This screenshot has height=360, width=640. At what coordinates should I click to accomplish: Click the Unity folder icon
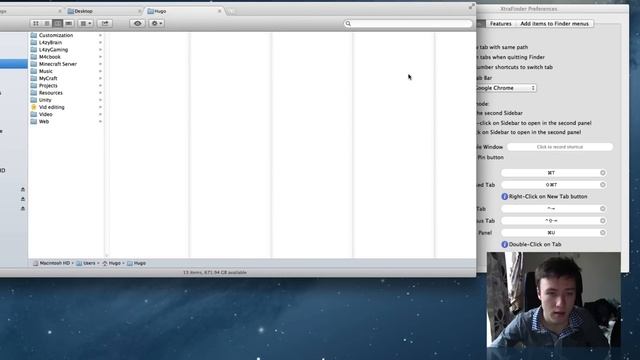[x=34, y=100]
